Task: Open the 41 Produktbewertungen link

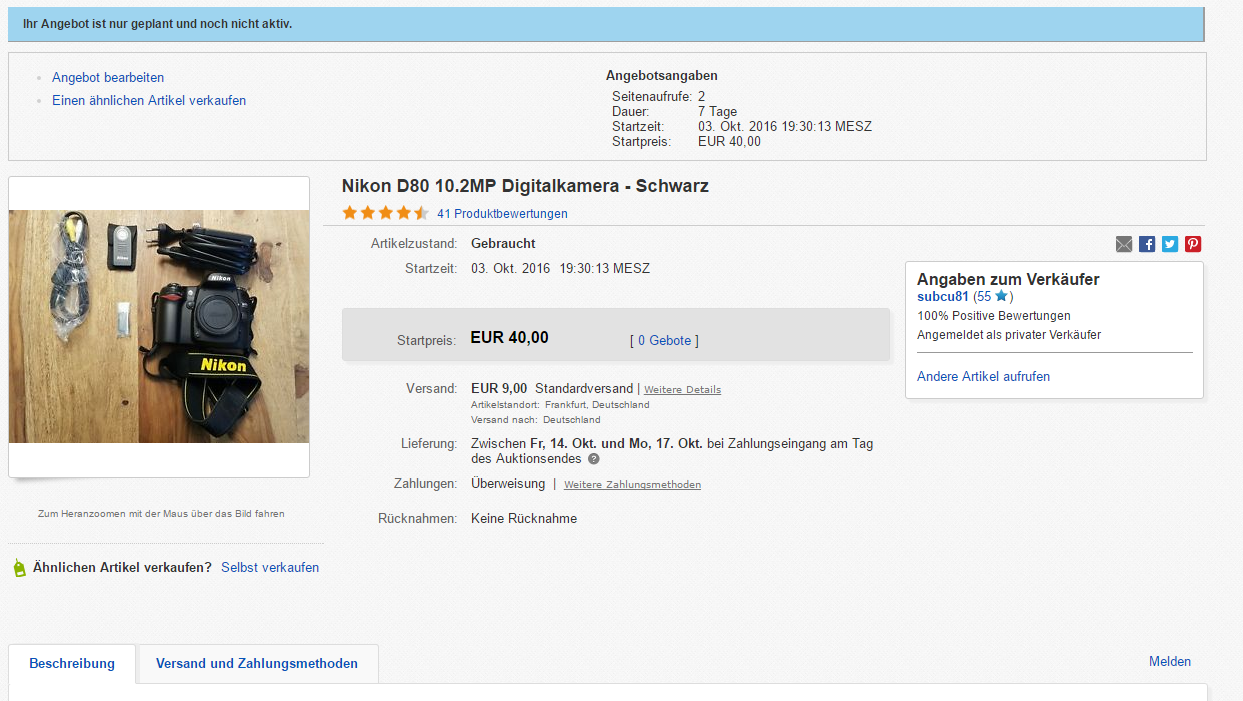Action: 502,213
